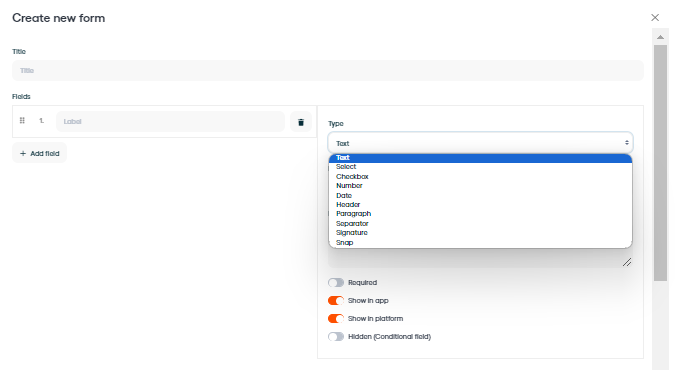
Task: Click the plus icon in Add field
Action: [x=23, y=153]
